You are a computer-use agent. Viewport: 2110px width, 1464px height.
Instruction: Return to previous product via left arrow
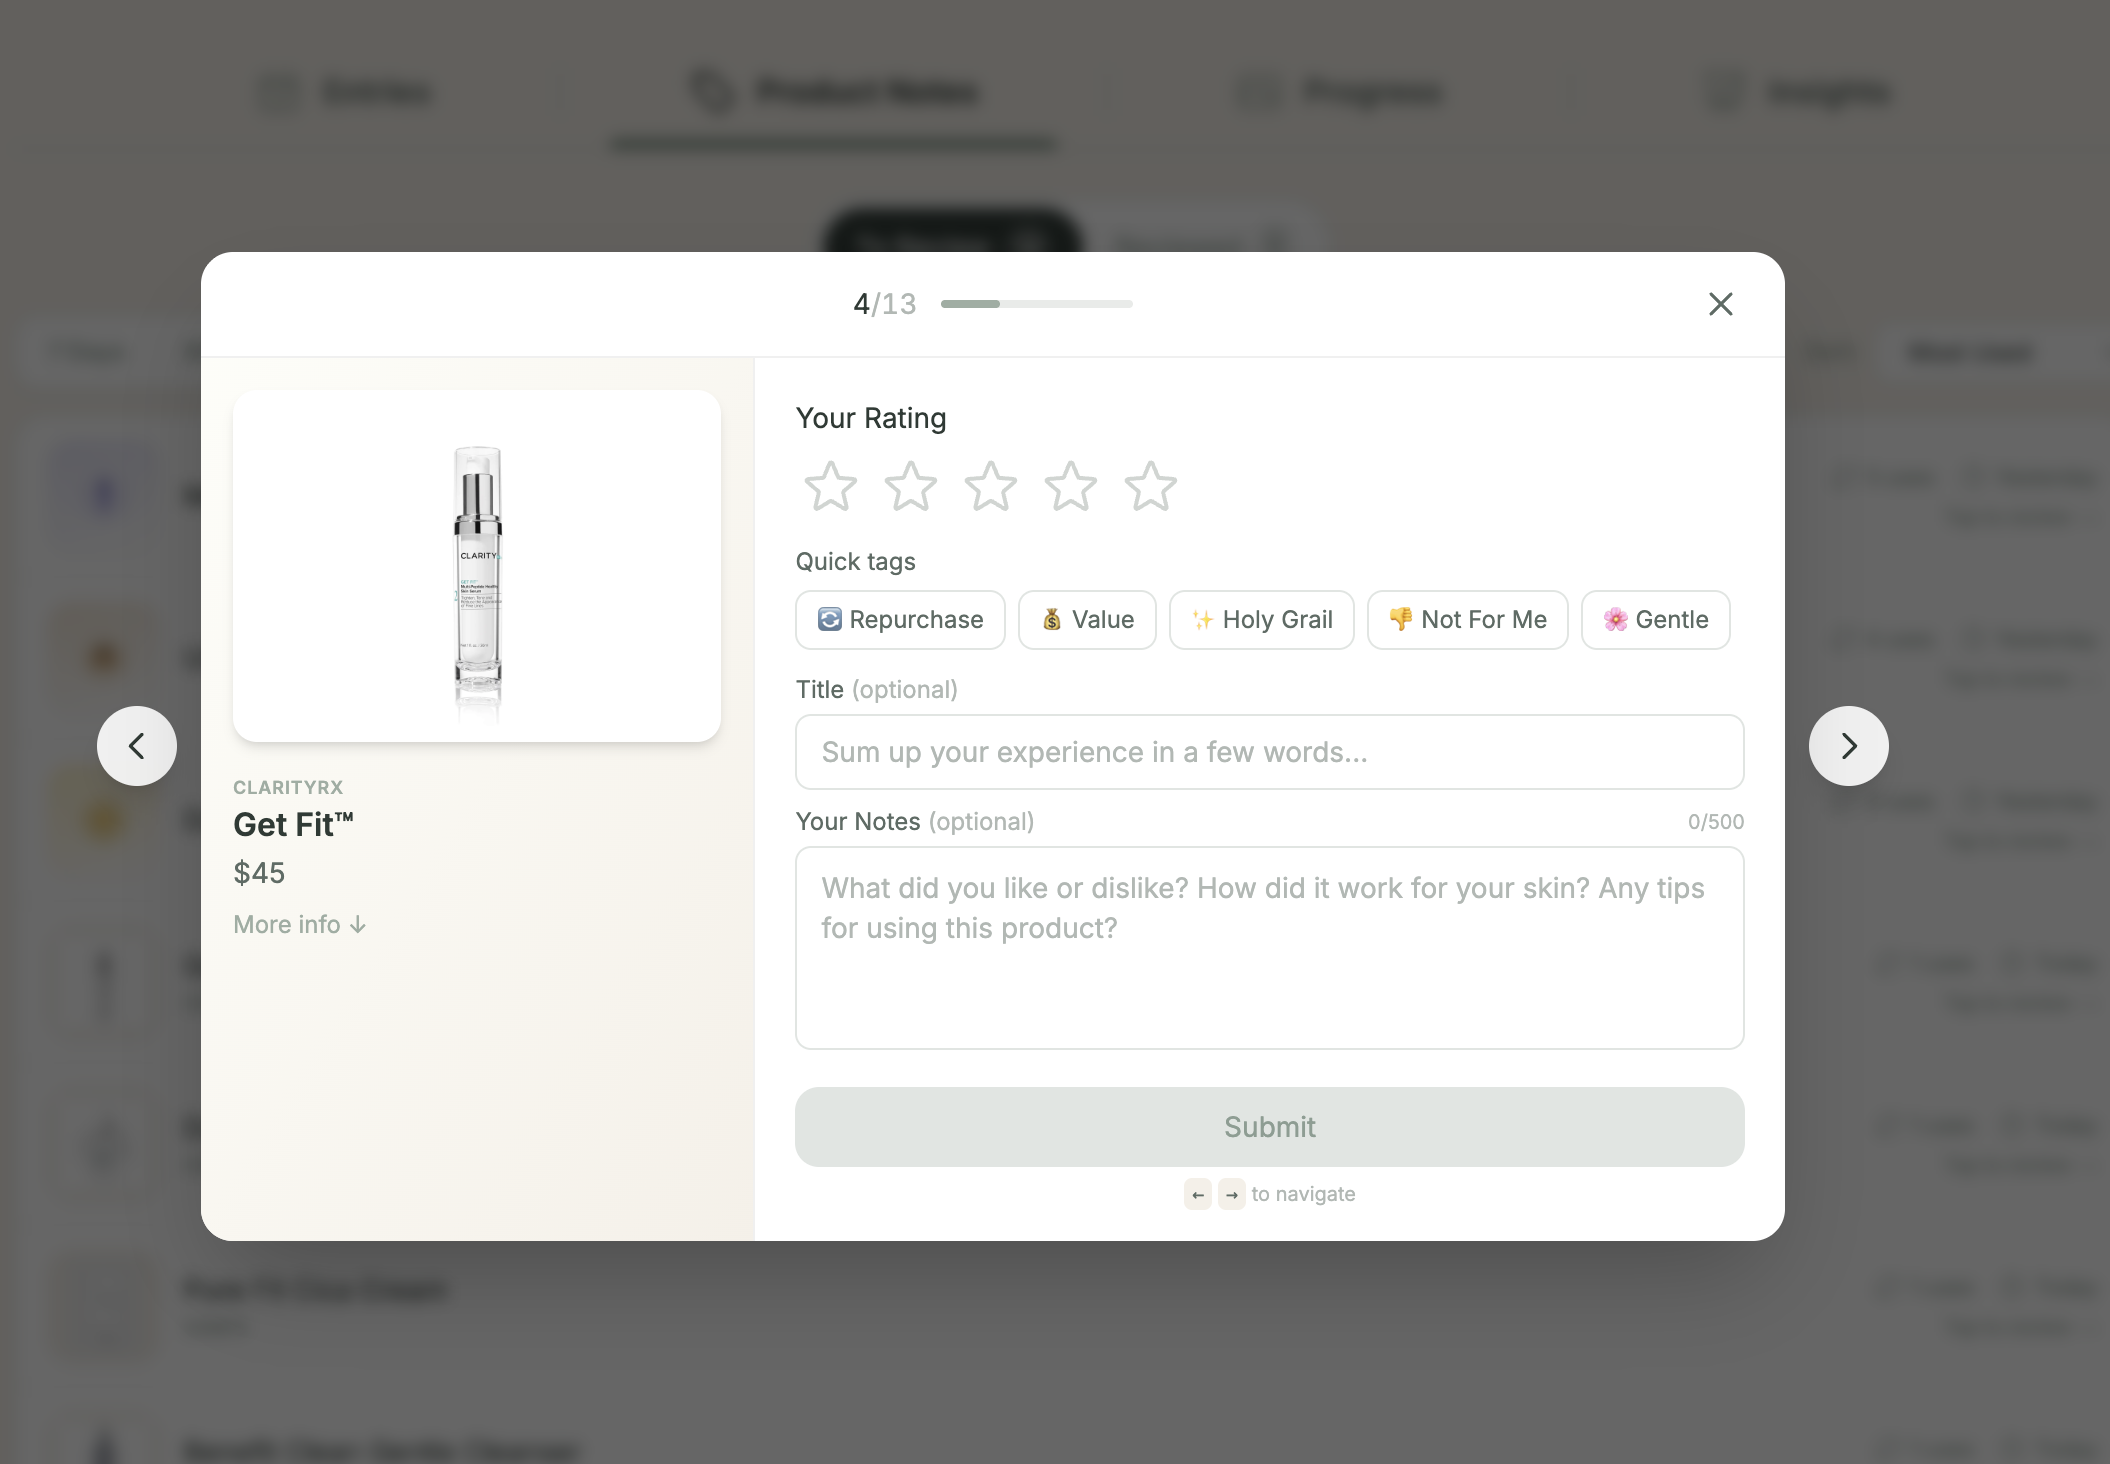(137, 745)
